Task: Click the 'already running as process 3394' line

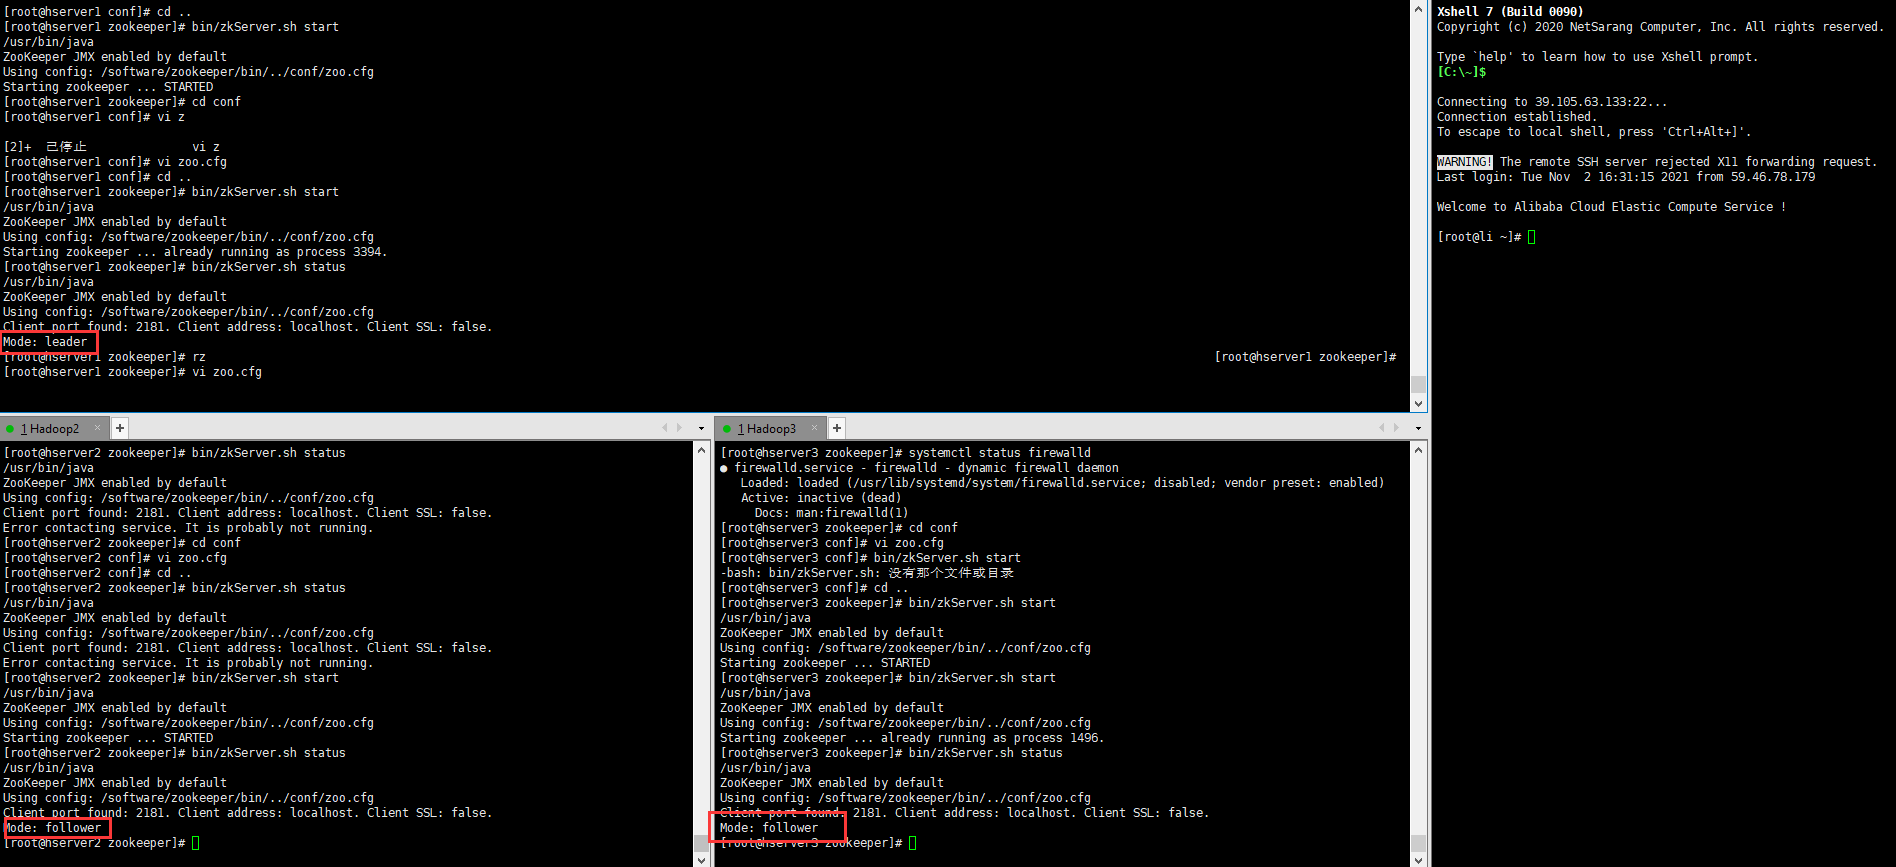Action: pos(195,252)
